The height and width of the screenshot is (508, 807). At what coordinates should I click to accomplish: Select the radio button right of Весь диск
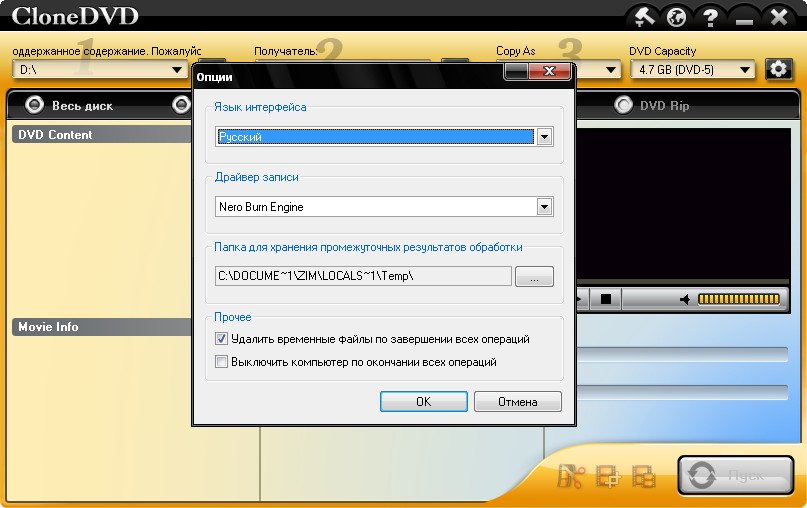pos(181,105)
